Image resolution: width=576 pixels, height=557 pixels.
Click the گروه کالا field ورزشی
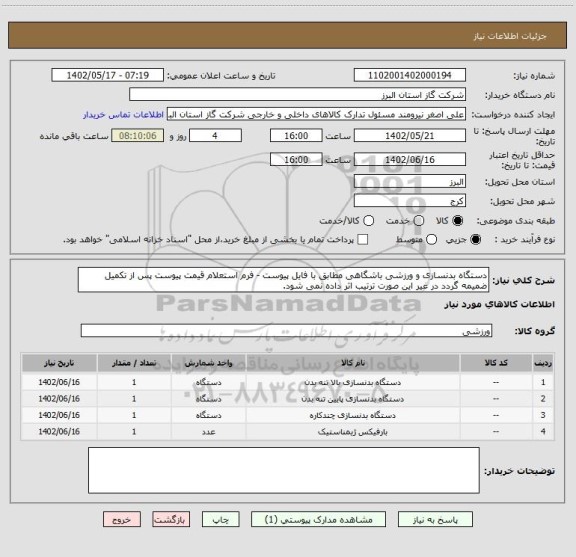[x=286, y=331]
